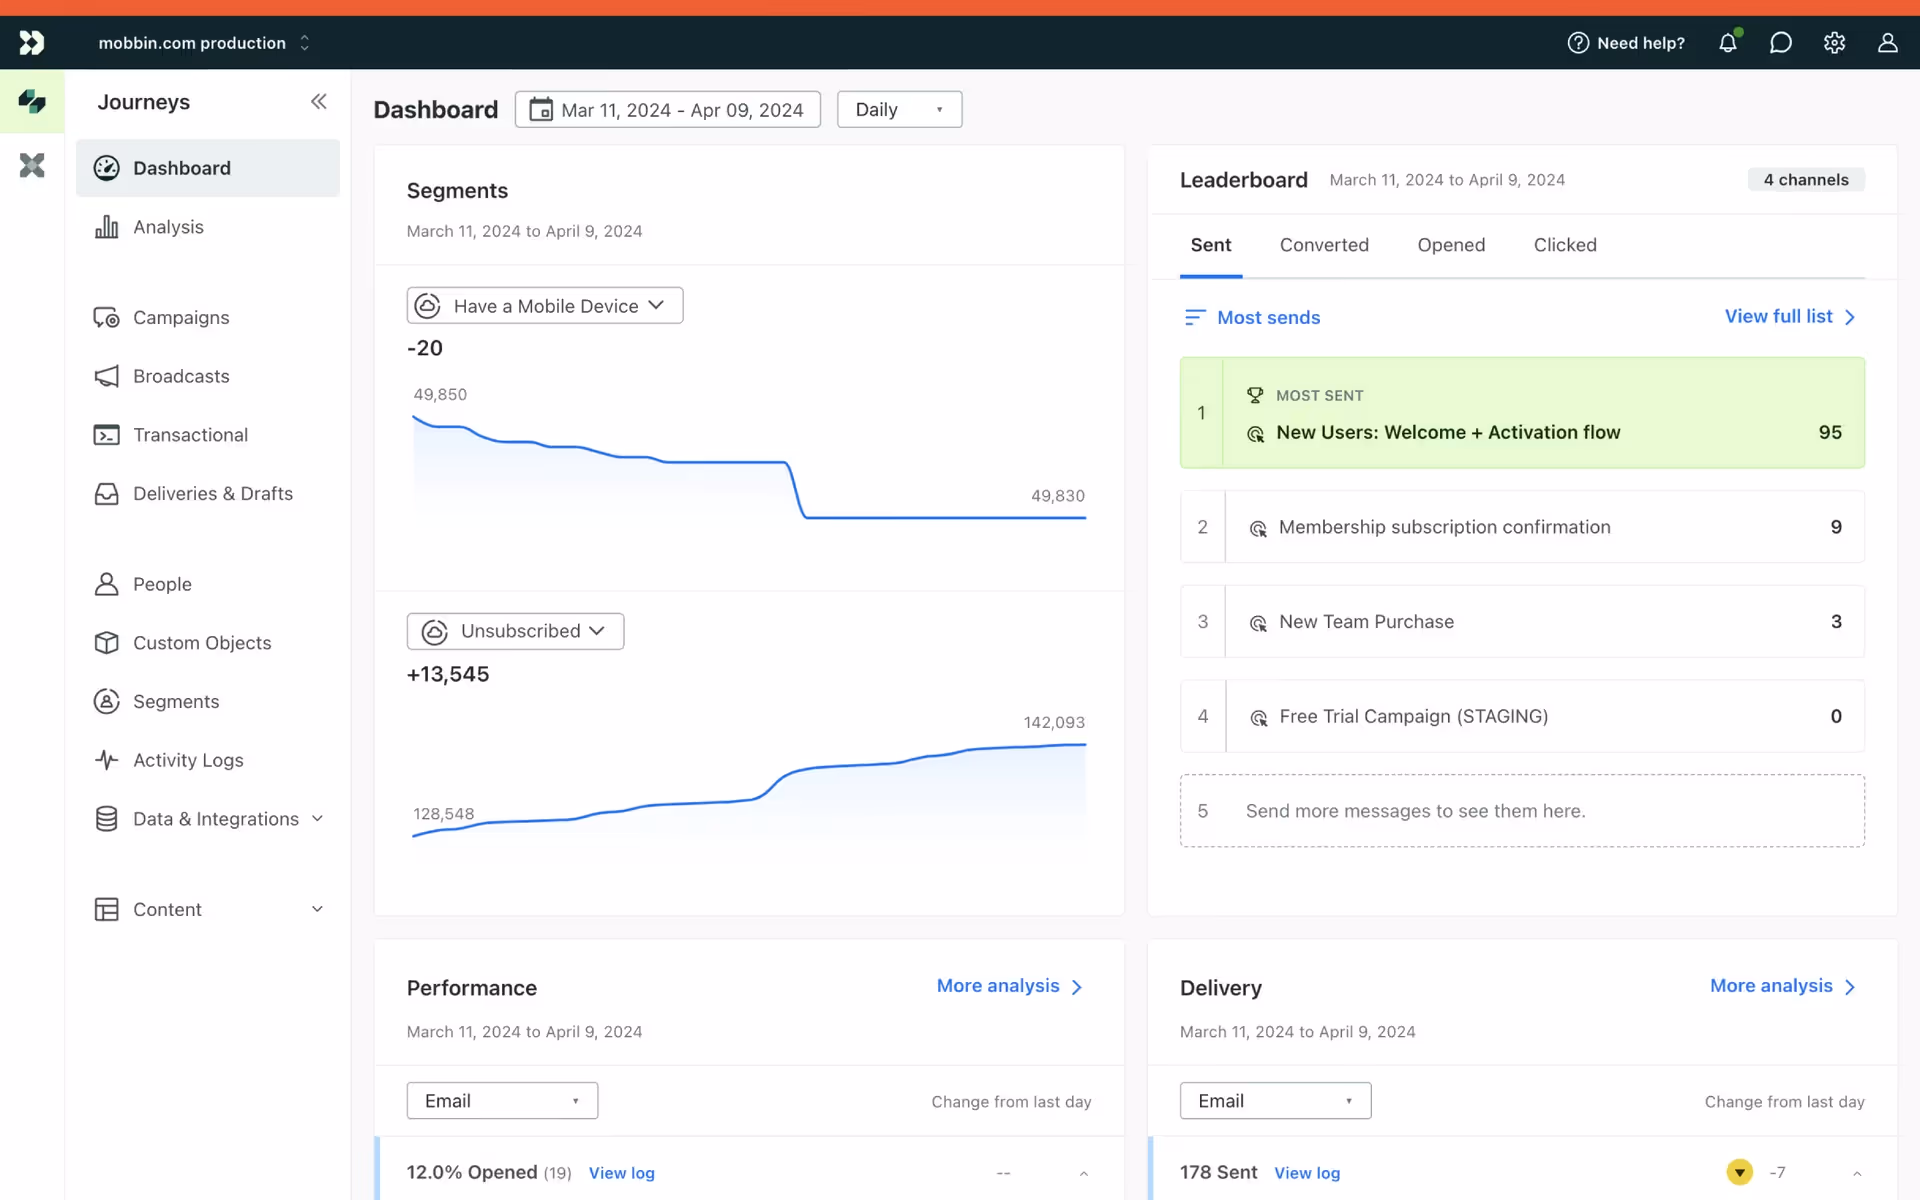Expand the Content sidebar section
This screenshot has height=1200, width=1920.
pyautogui.click(x=317, y=909)
